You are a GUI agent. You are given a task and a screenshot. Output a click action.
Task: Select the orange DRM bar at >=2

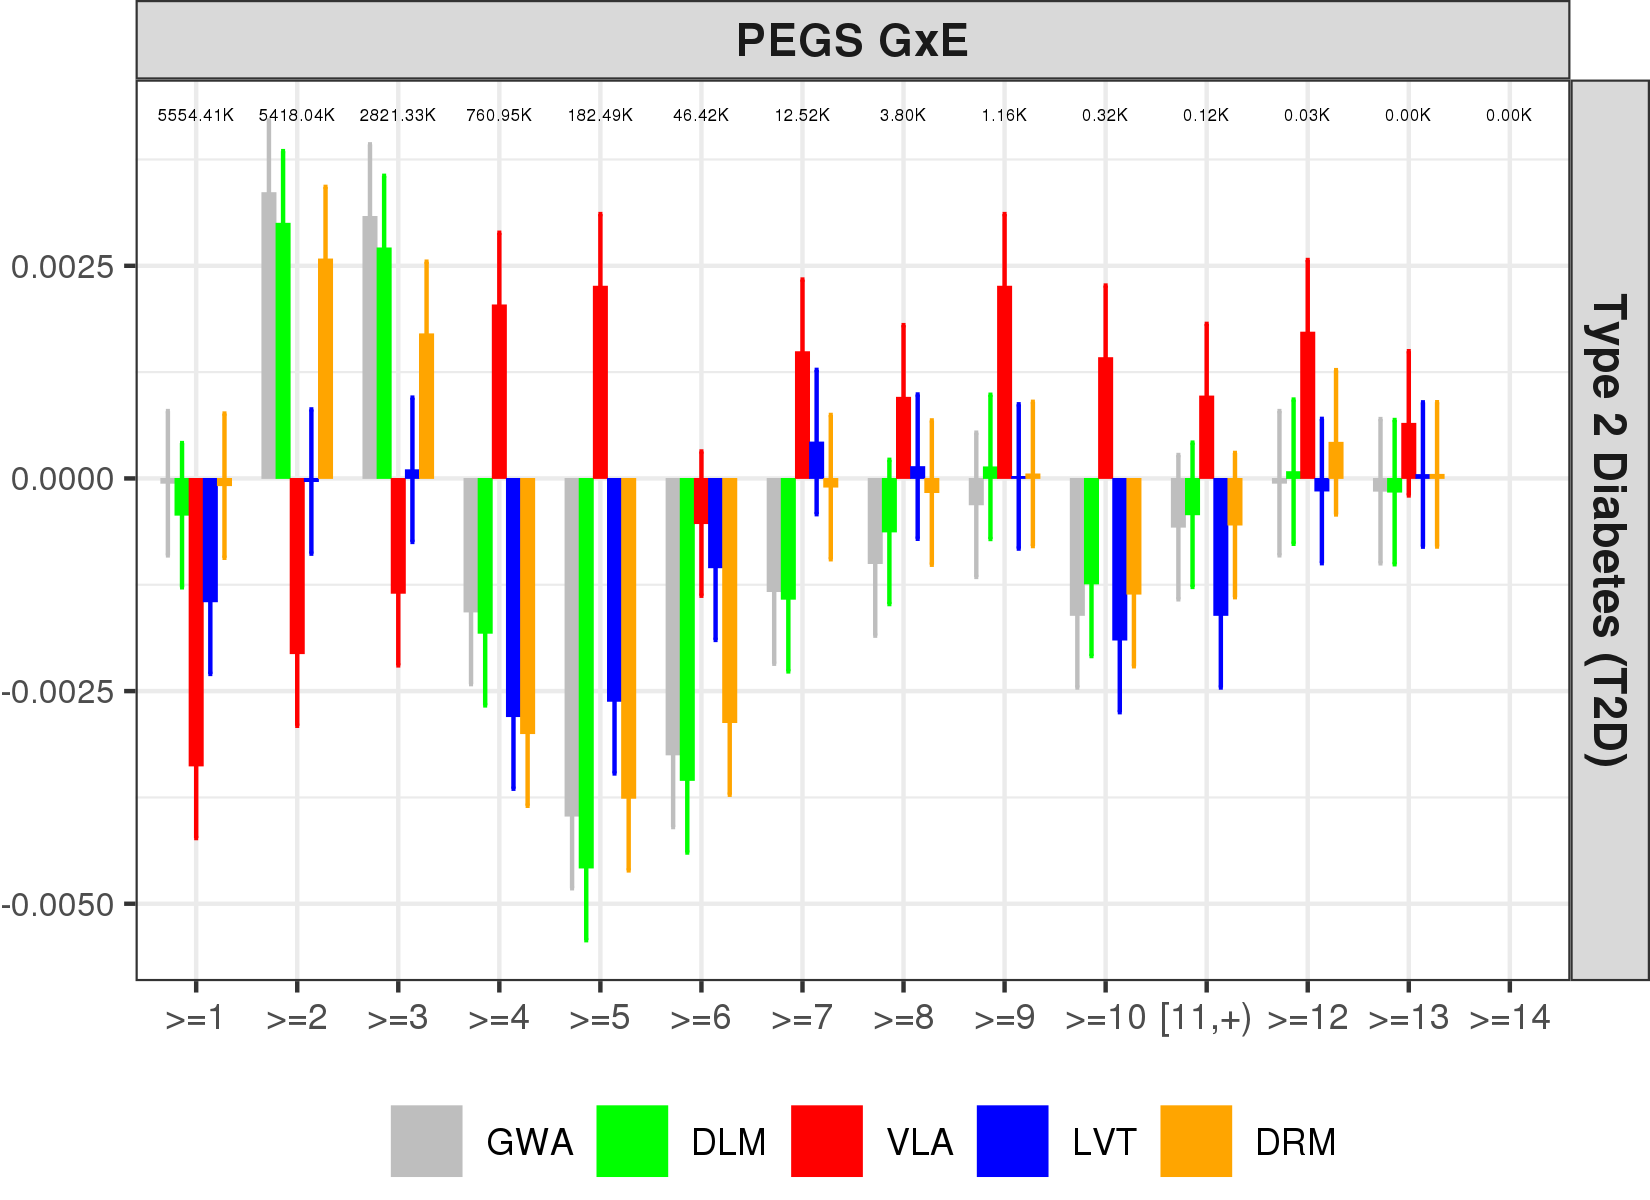coord(325,370)
